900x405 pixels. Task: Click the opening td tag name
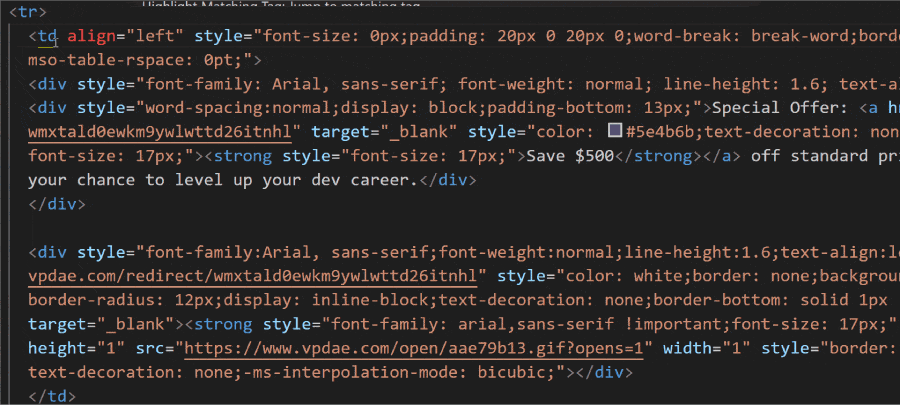click(48, 37)
